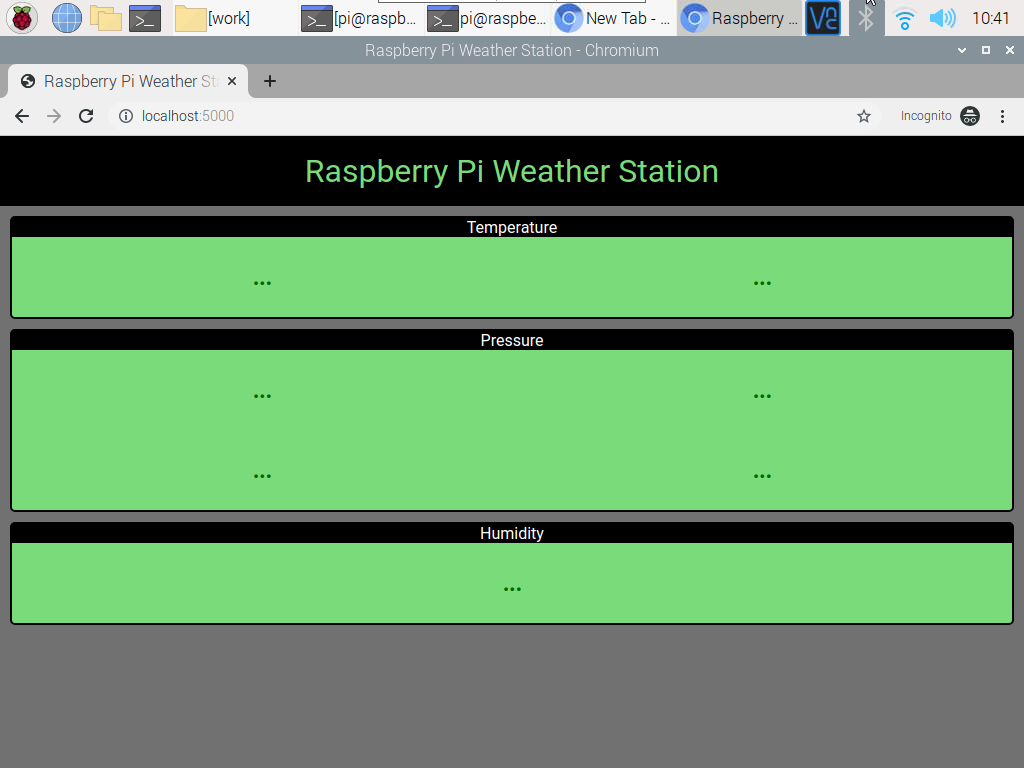
Task: Open the File Manager folders icon
Action: tap(106, 18)
